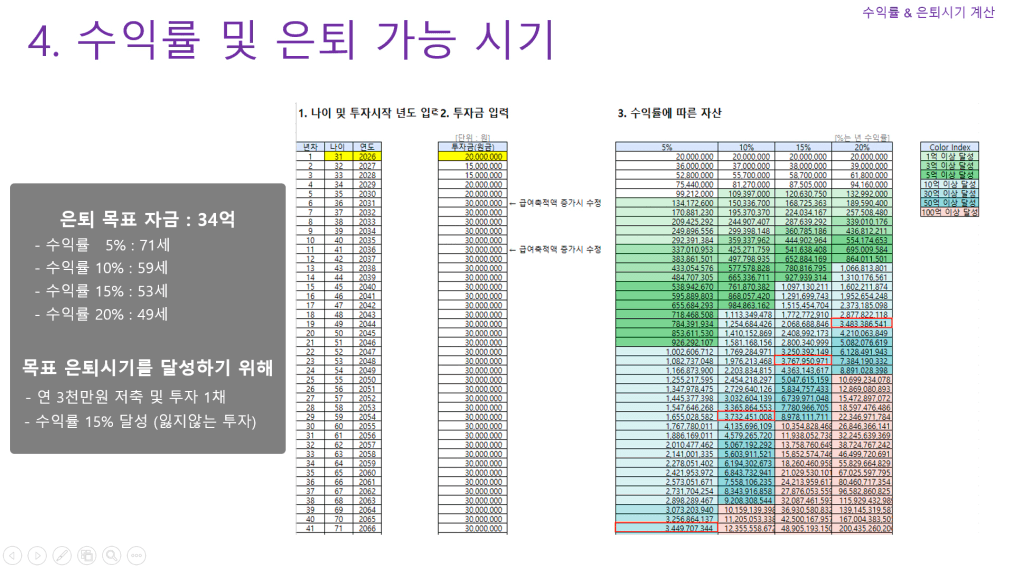Click the '투자금(원금)' column header
The height and width of the screenshot is (568, 1014).
[473, 147]
